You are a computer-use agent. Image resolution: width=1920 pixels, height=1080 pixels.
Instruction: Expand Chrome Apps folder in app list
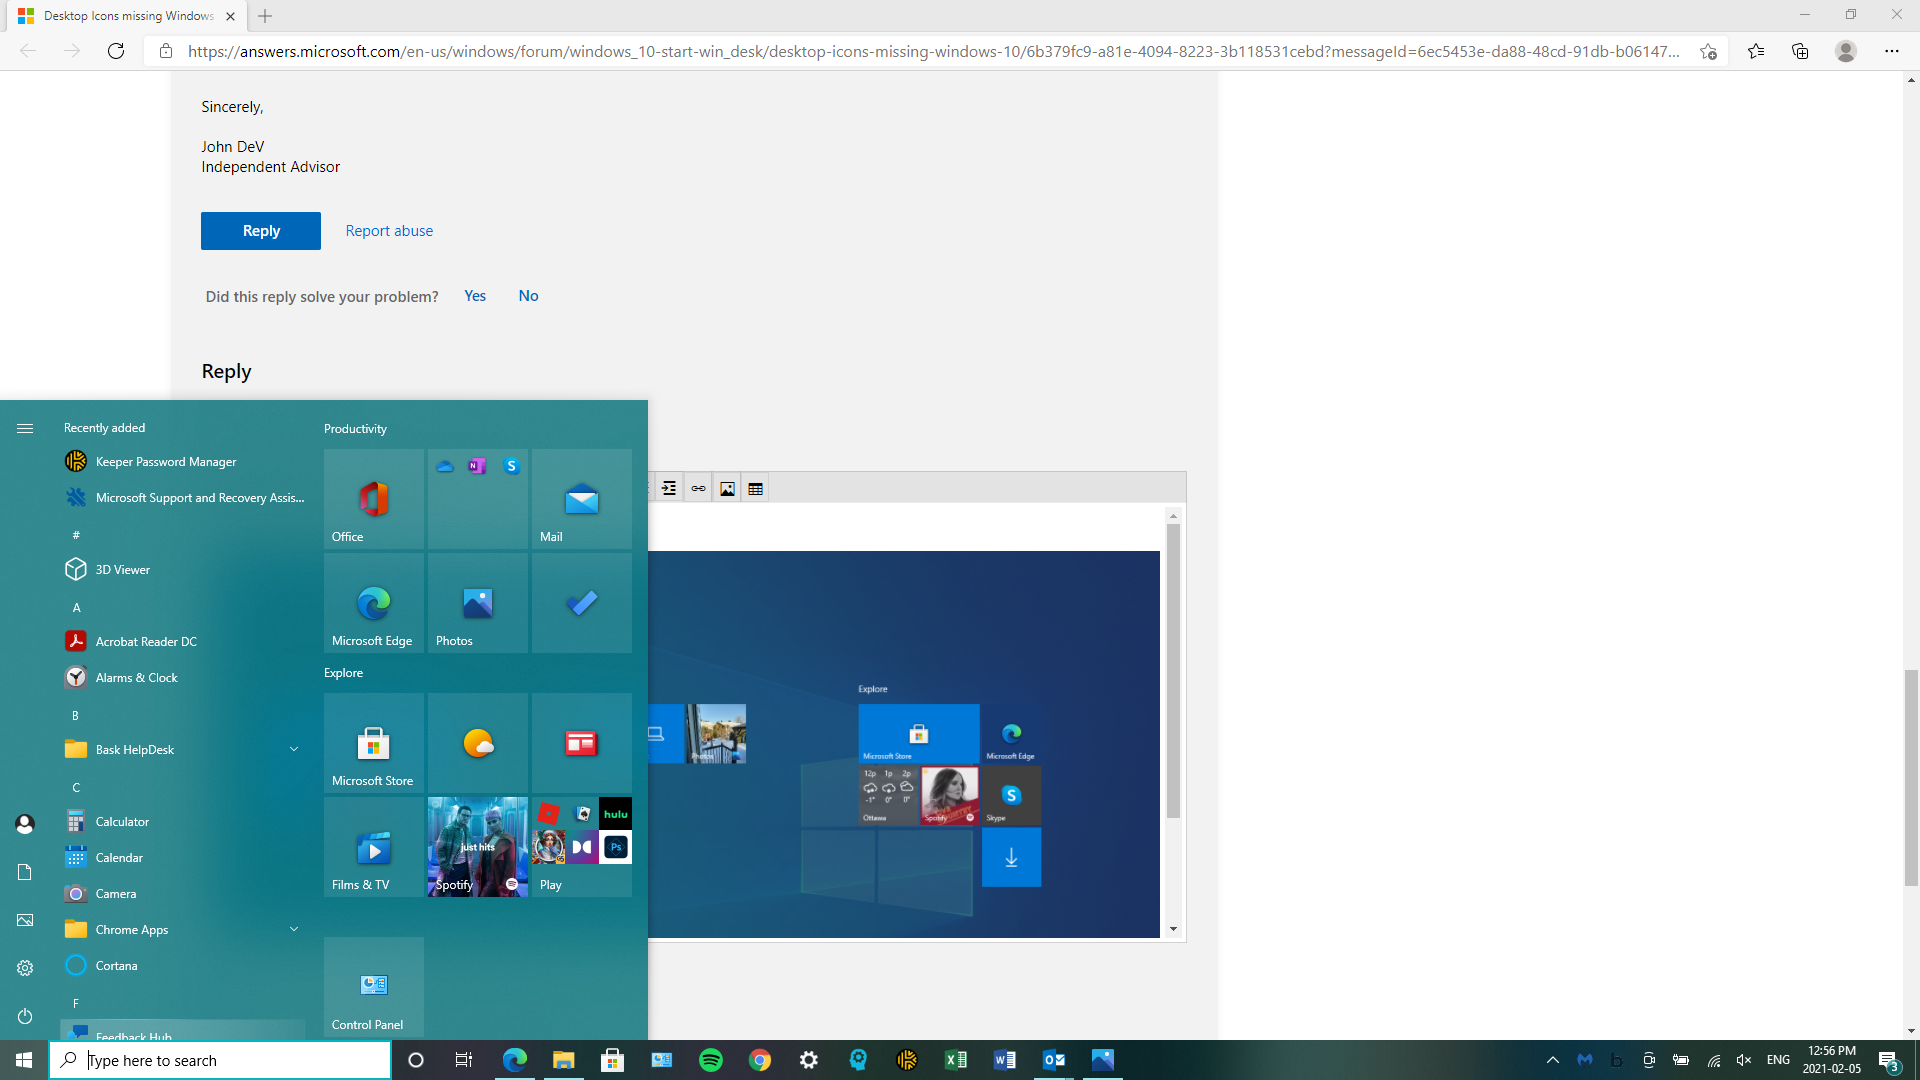293,930
